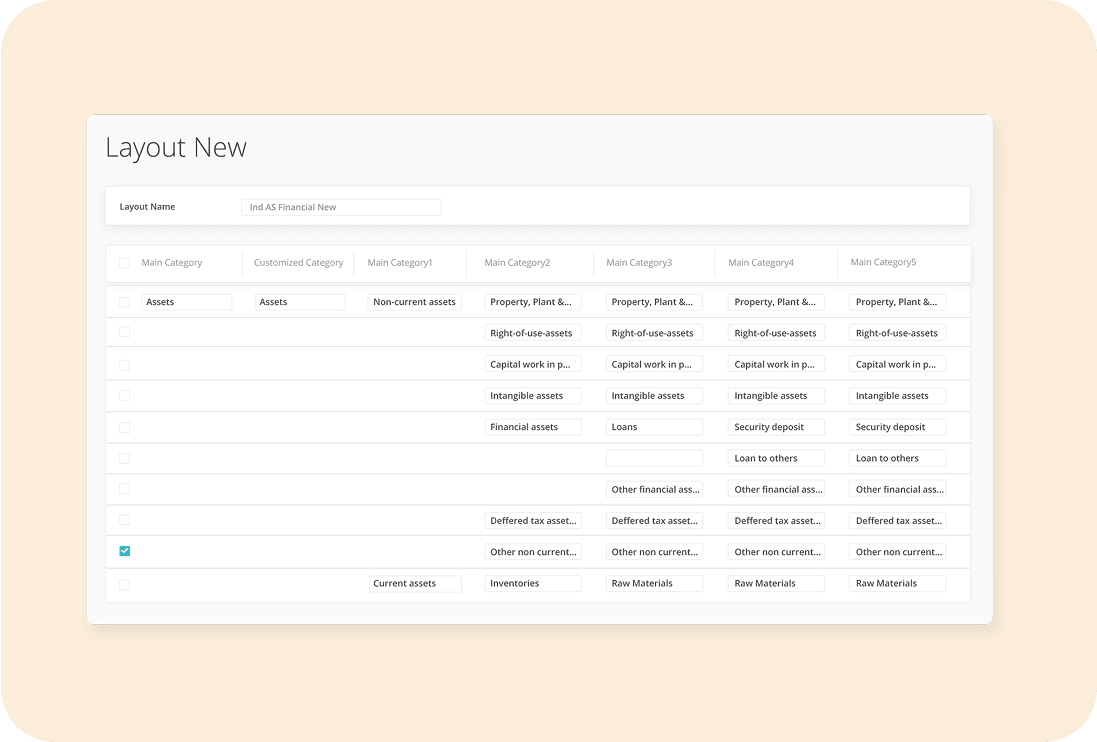Click the Current assets input field
The width and height of the screenshot is (1097, 742).
point(414,583)
